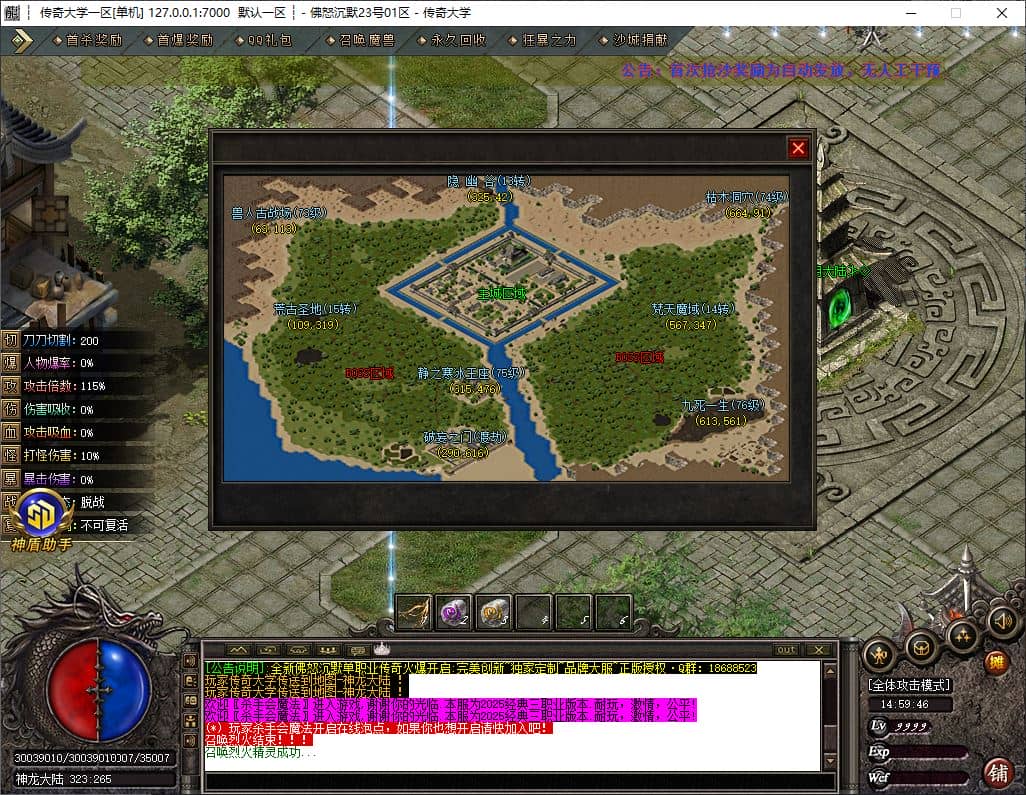
Task: Open 首爆奖励 menu
Action: 179,41
